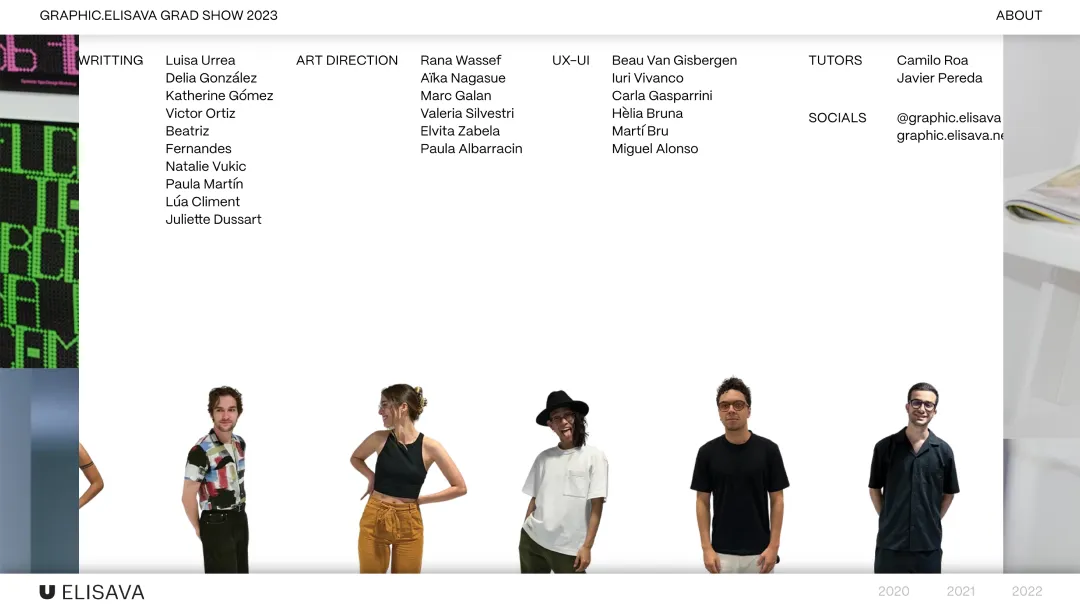Select the person wearing a black hat

click(563, 480)
